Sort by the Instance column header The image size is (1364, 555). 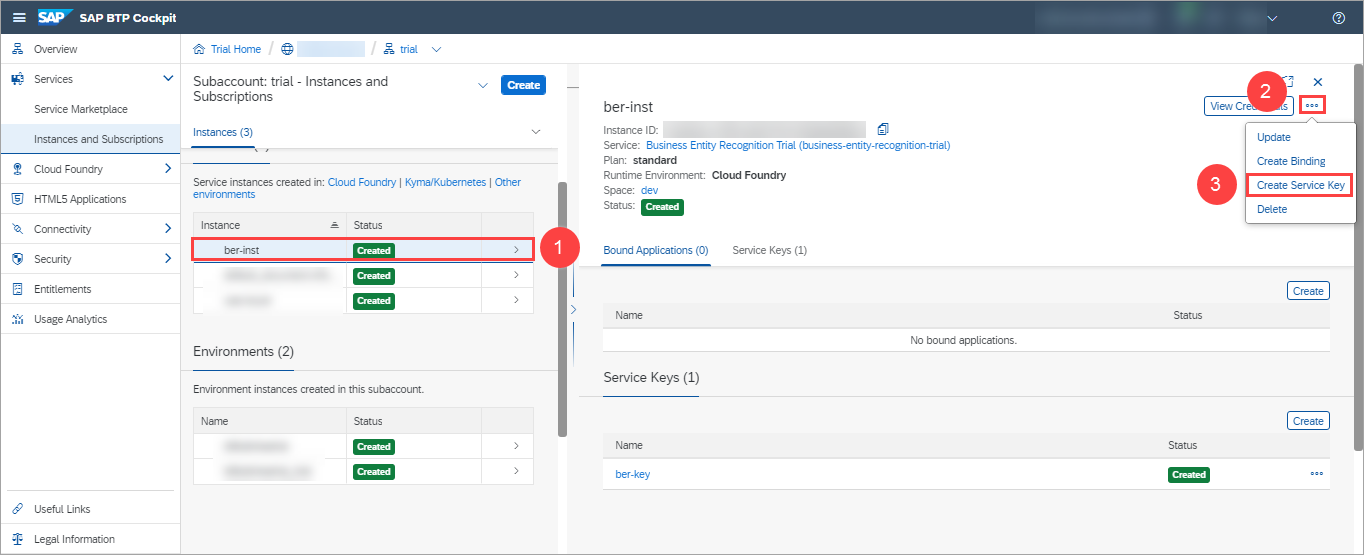pos(269,225)
